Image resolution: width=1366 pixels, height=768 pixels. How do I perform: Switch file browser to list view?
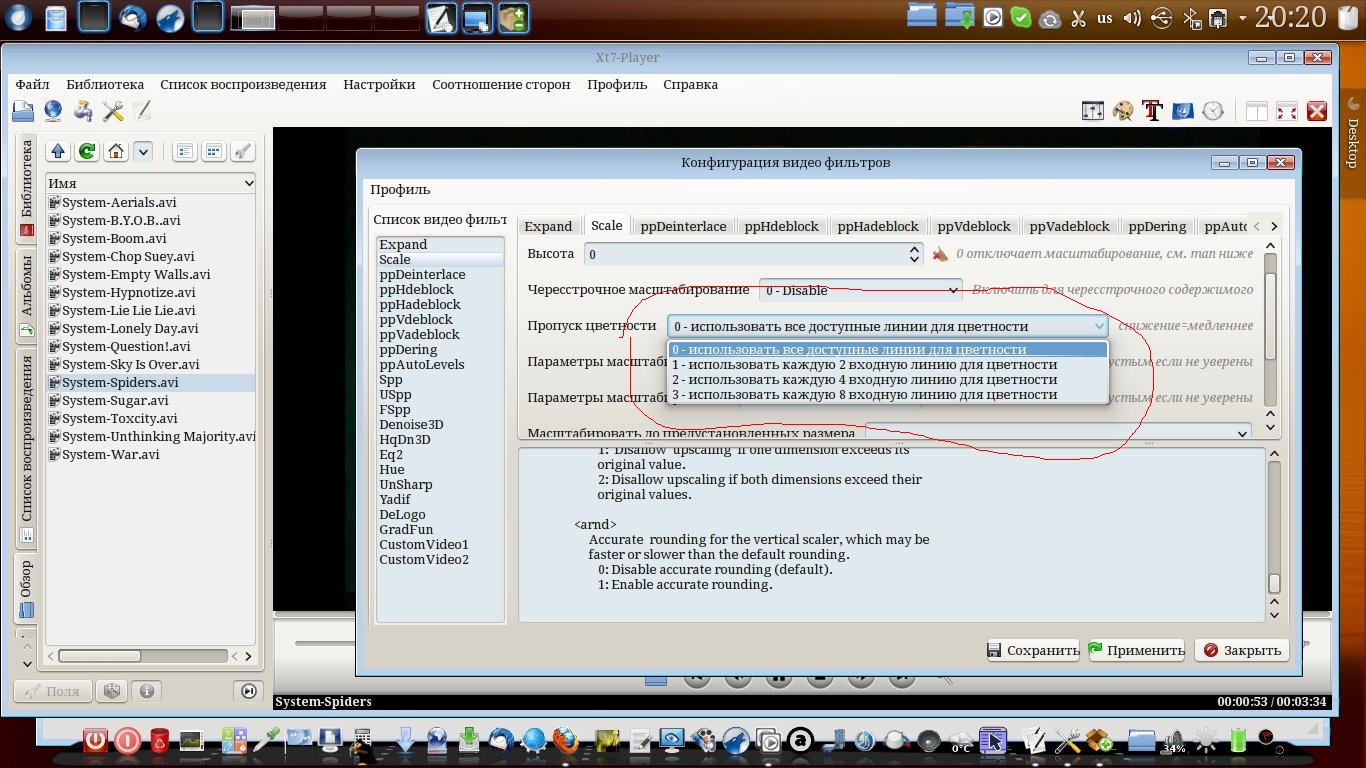[184, 151]
